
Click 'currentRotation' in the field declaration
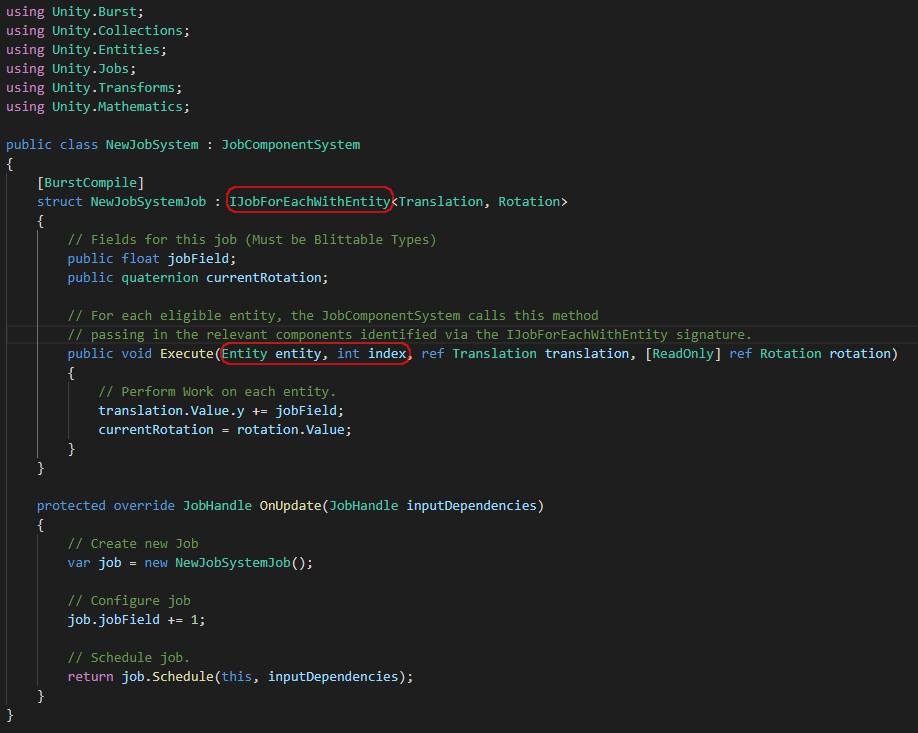(x=263, y=278)
